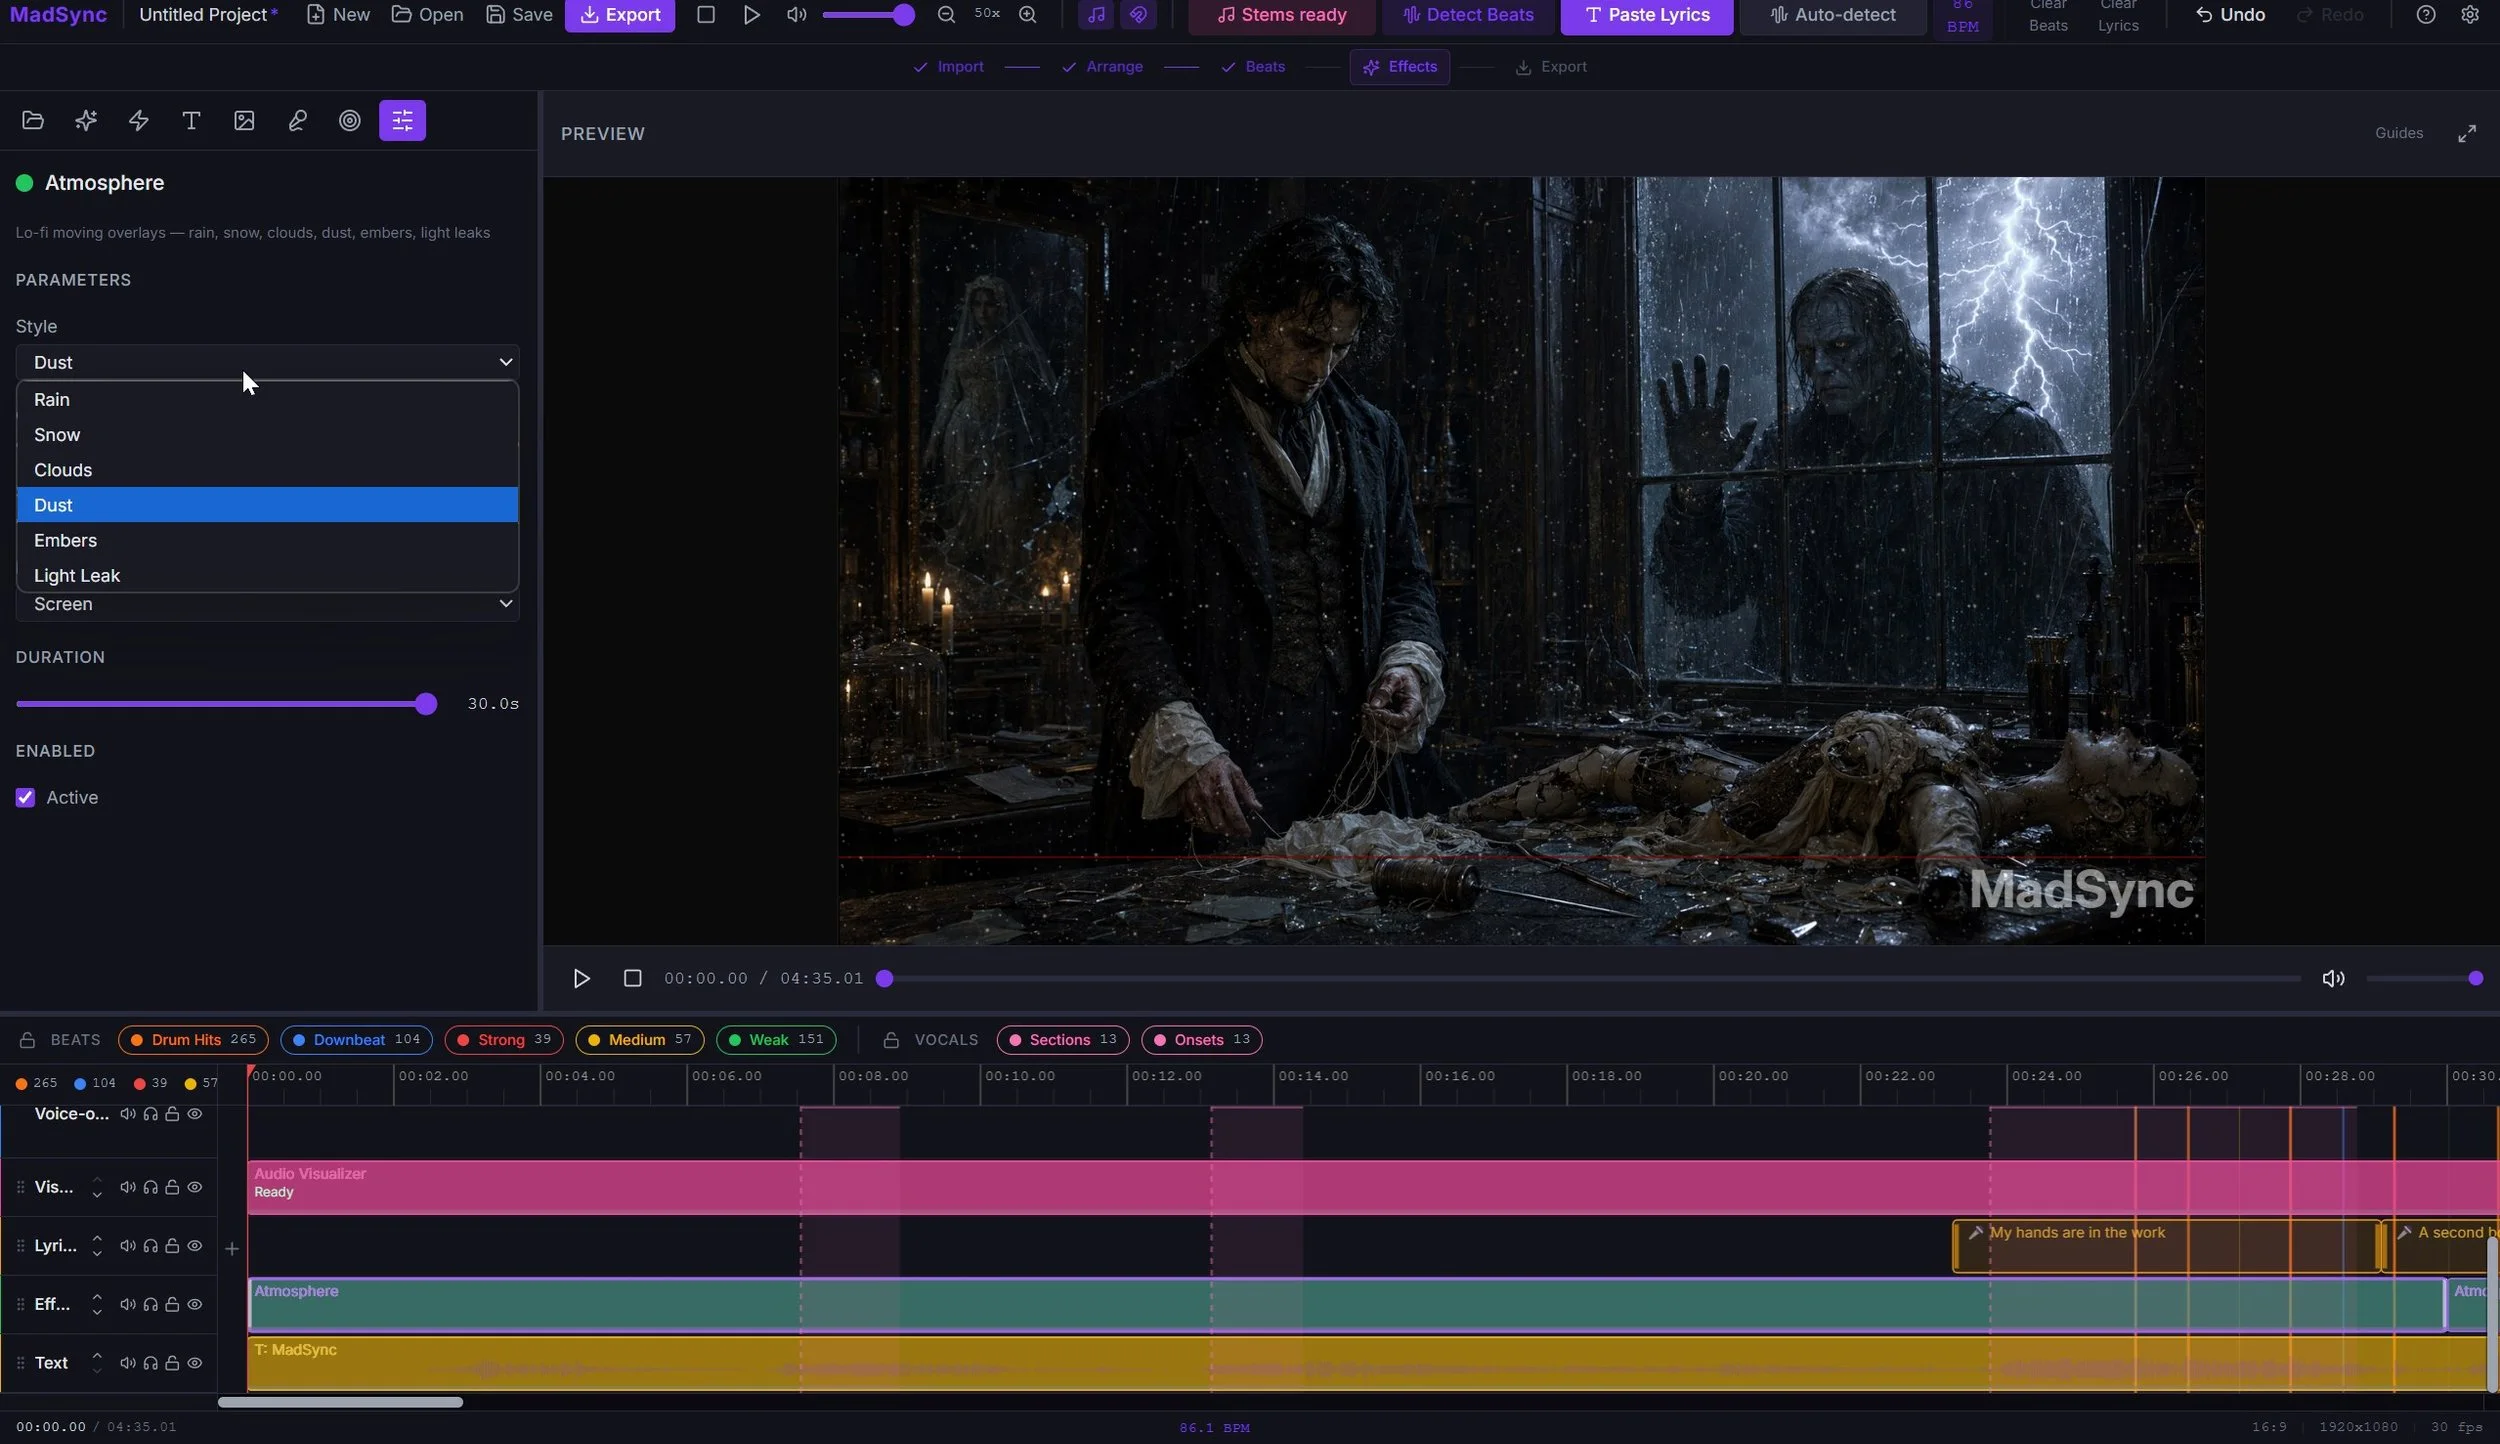Mute the Text track speaker icon

(128, 1363)
